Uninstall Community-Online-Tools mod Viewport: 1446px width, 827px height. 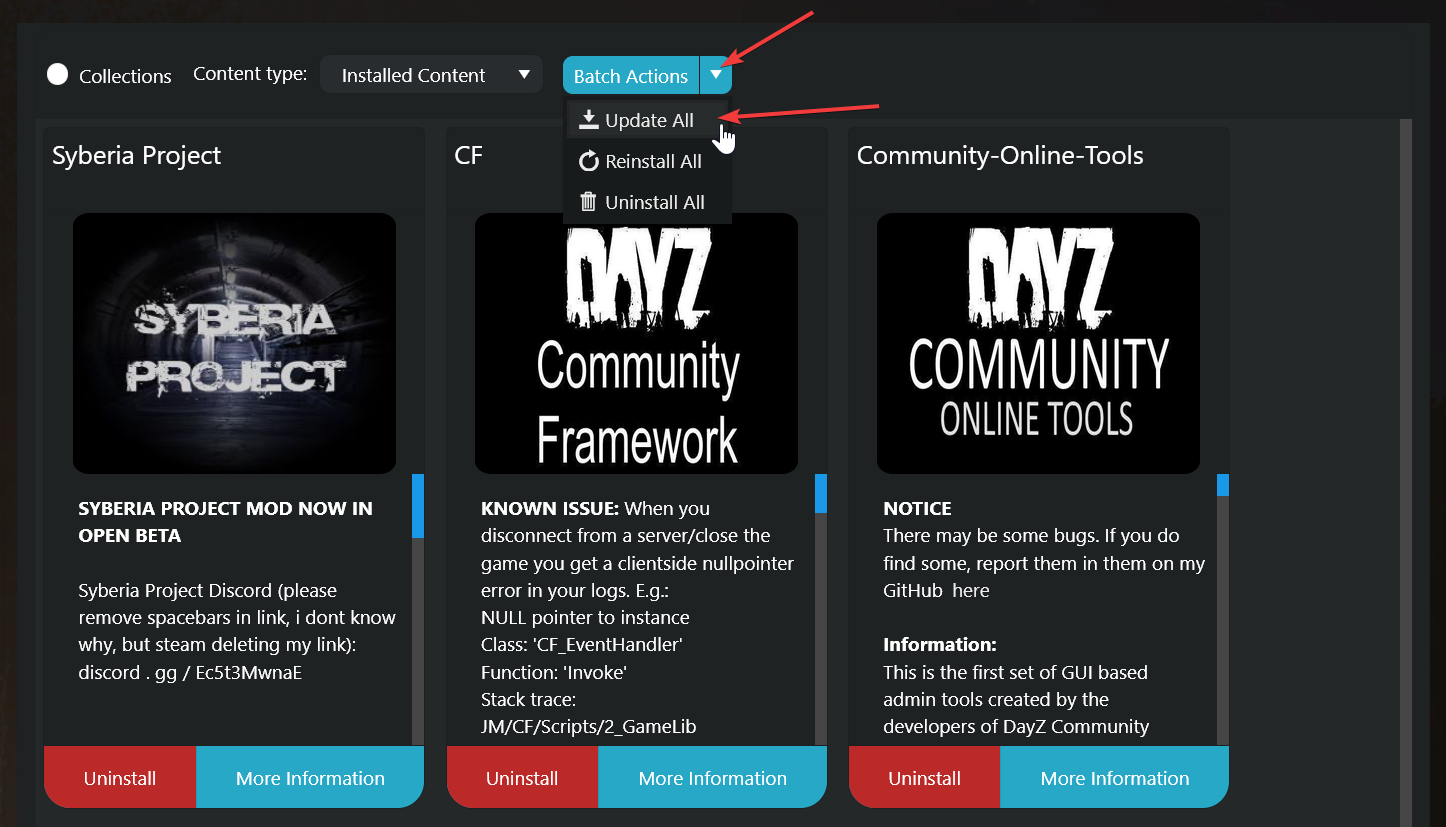point(924,777)
